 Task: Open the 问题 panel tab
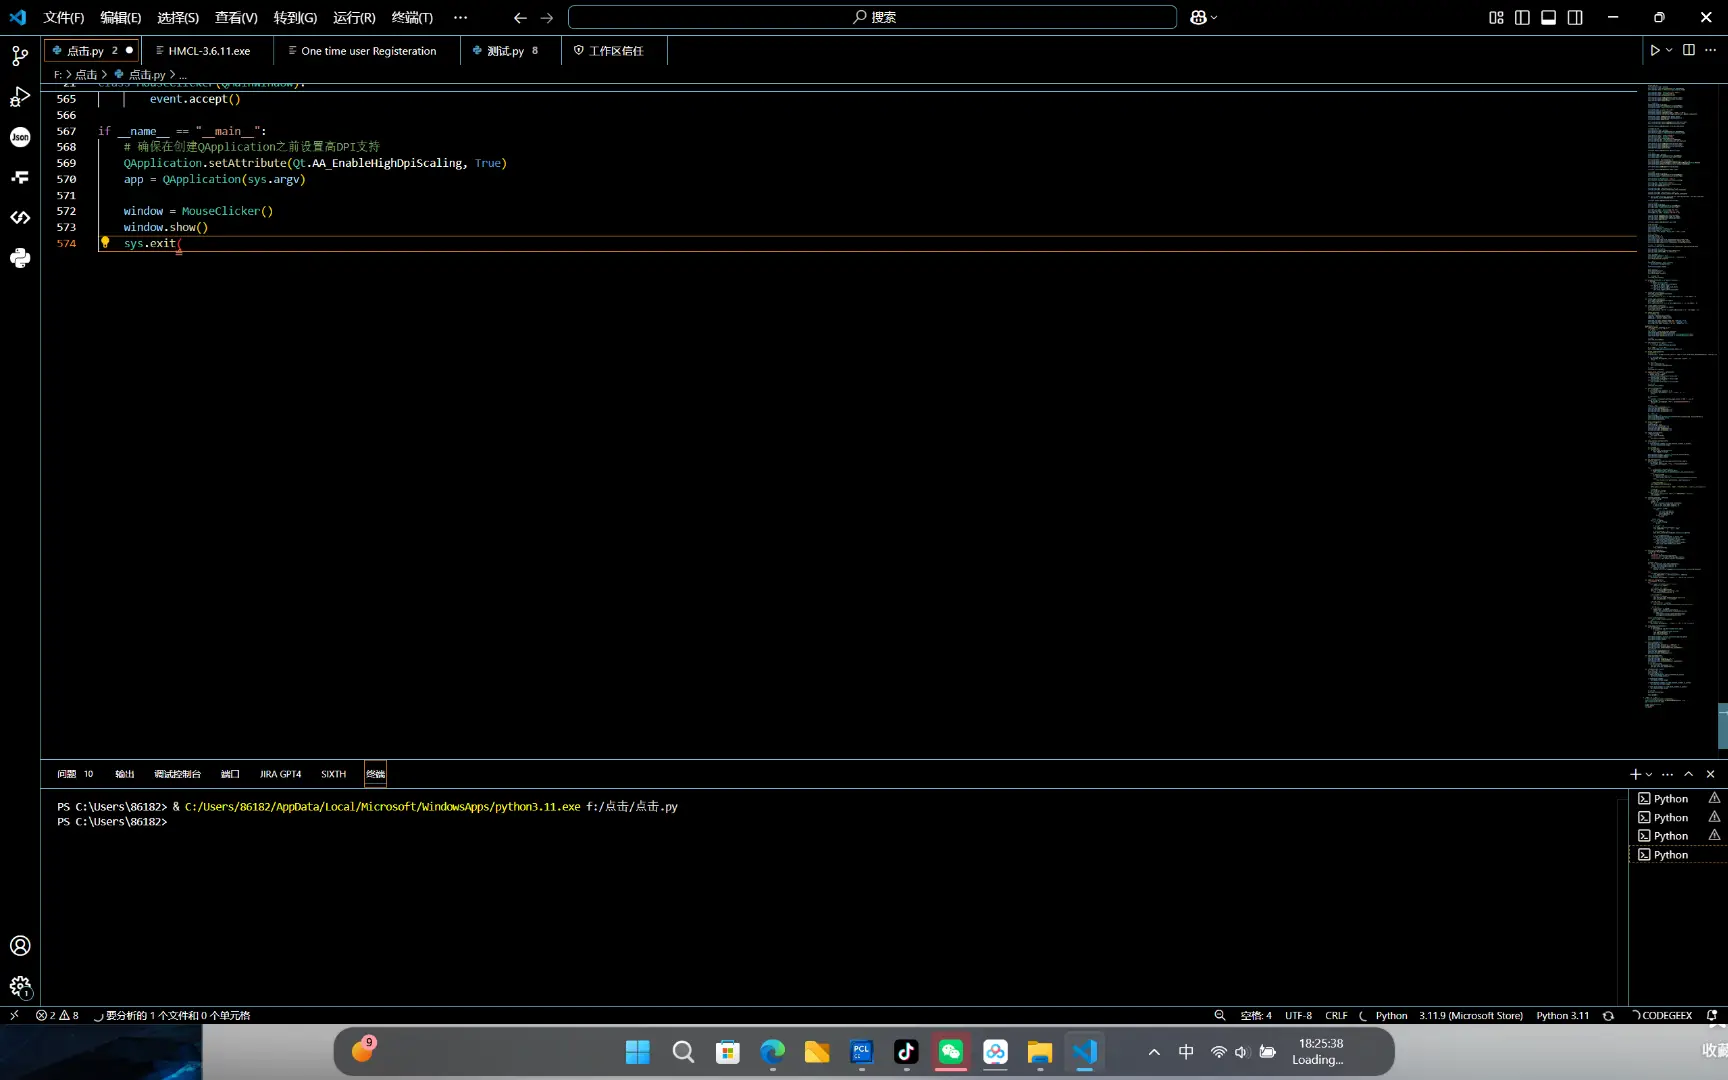coord(75,774)
